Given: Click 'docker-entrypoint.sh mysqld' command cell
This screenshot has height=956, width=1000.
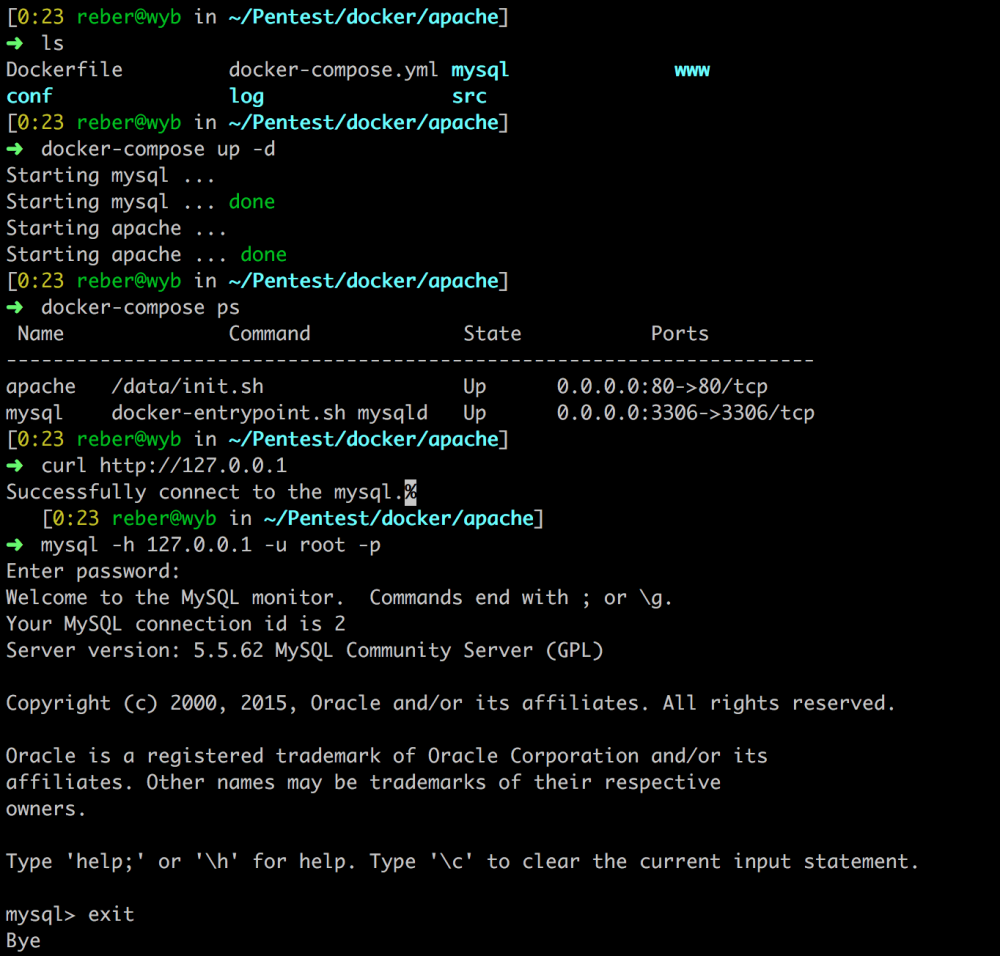Looking at the screenshot, I should [x=270, y=413].
